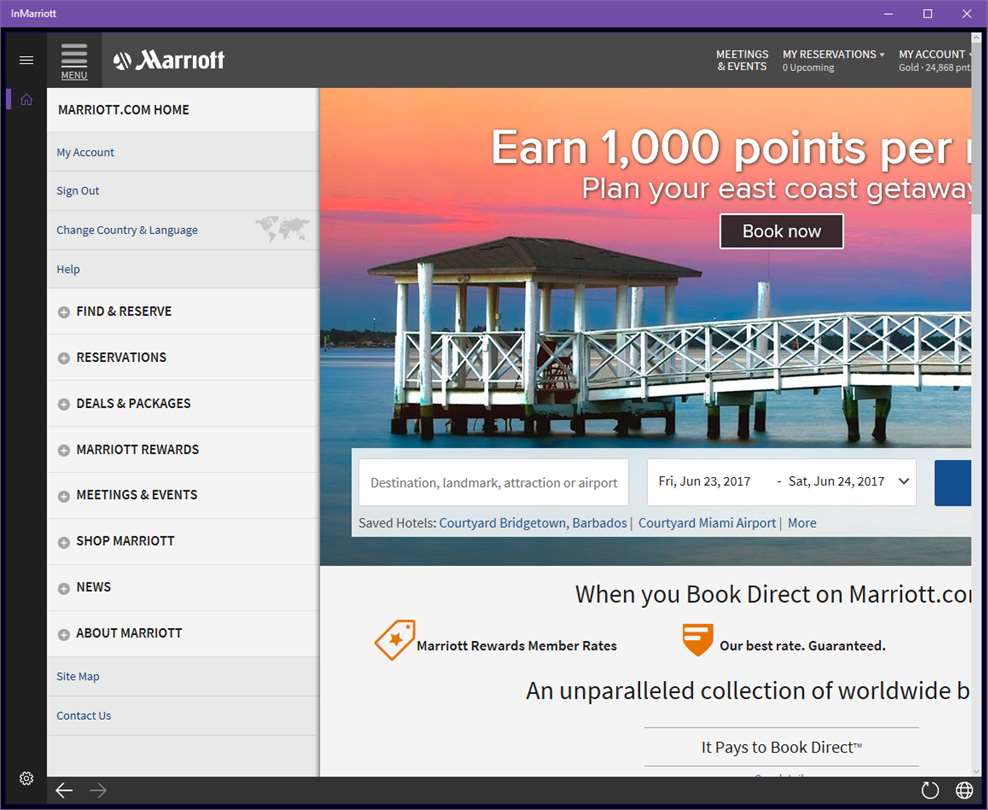Click the Book now button

[781, 231]
